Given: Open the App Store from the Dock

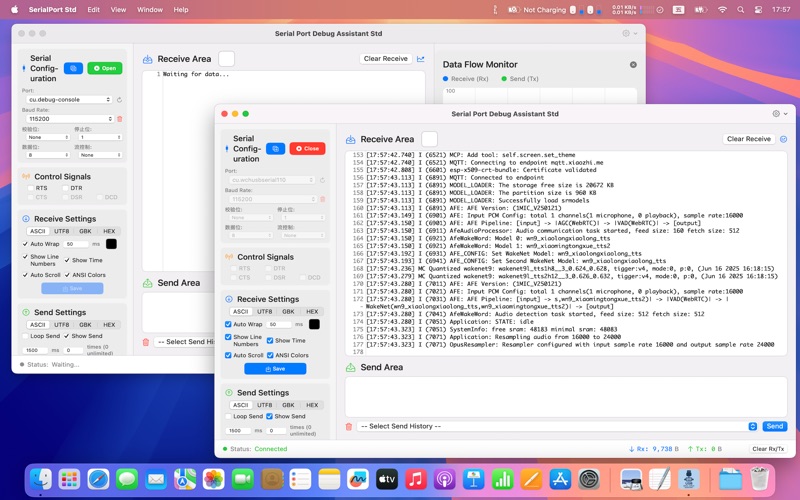Looking at the screenshot, I should point(560,479).
